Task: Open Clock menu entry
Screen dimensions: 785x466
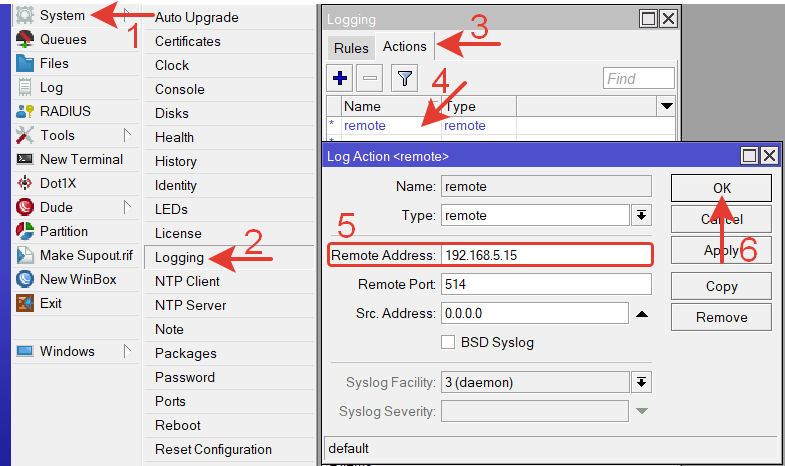Action: coord(229,65)
